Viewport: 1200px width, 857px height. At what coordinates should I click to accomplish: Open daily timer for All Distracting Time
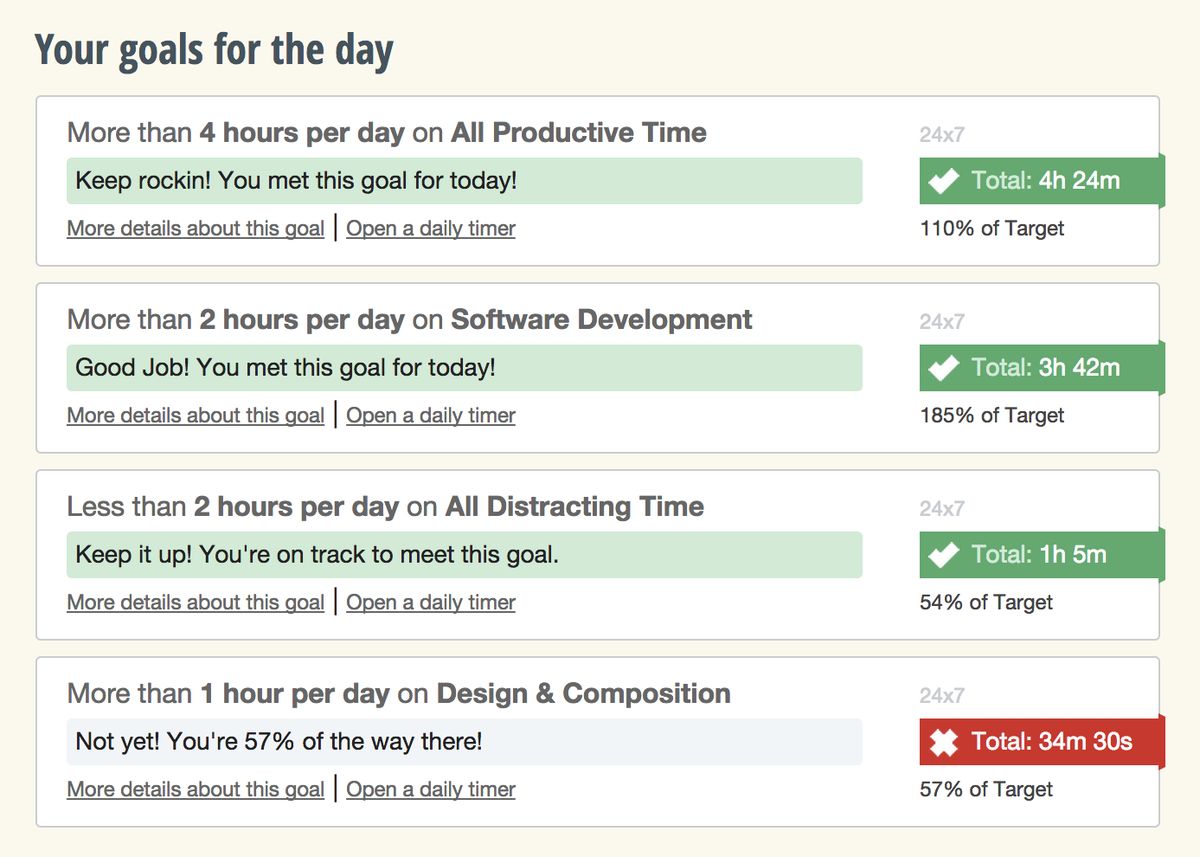coord(431,603)
